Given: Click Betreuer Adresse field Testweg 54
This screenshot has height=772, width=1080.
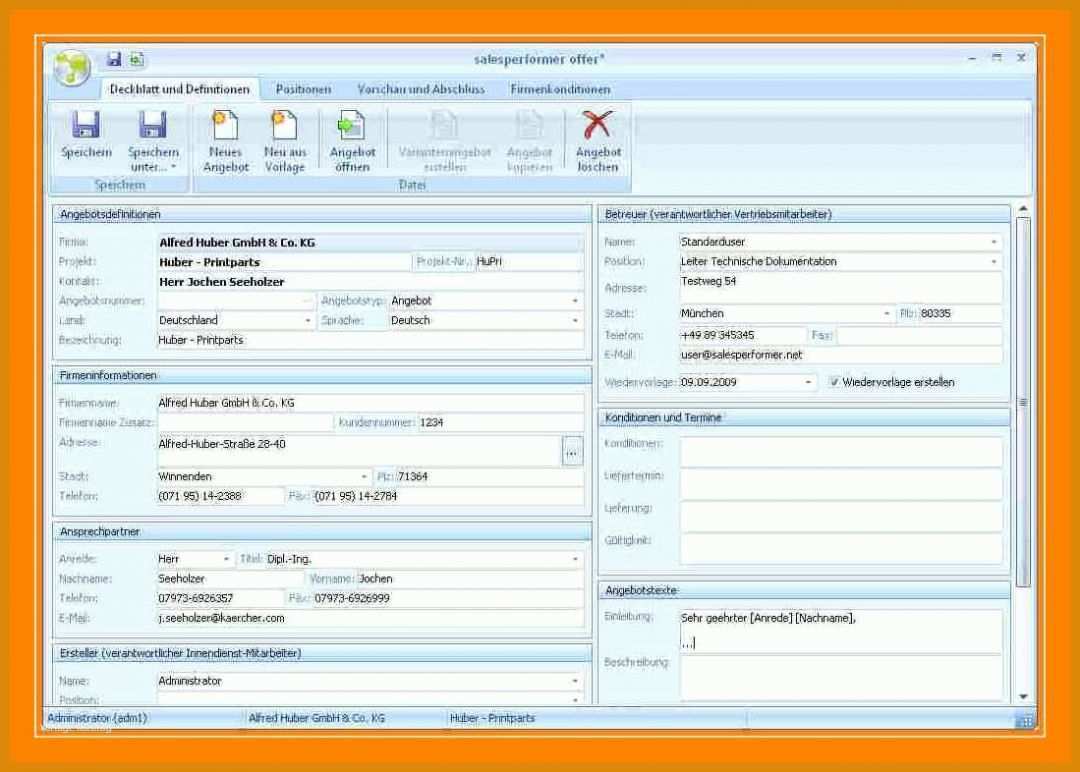Looking at the screenshot, I should click(x=841, y=289).
